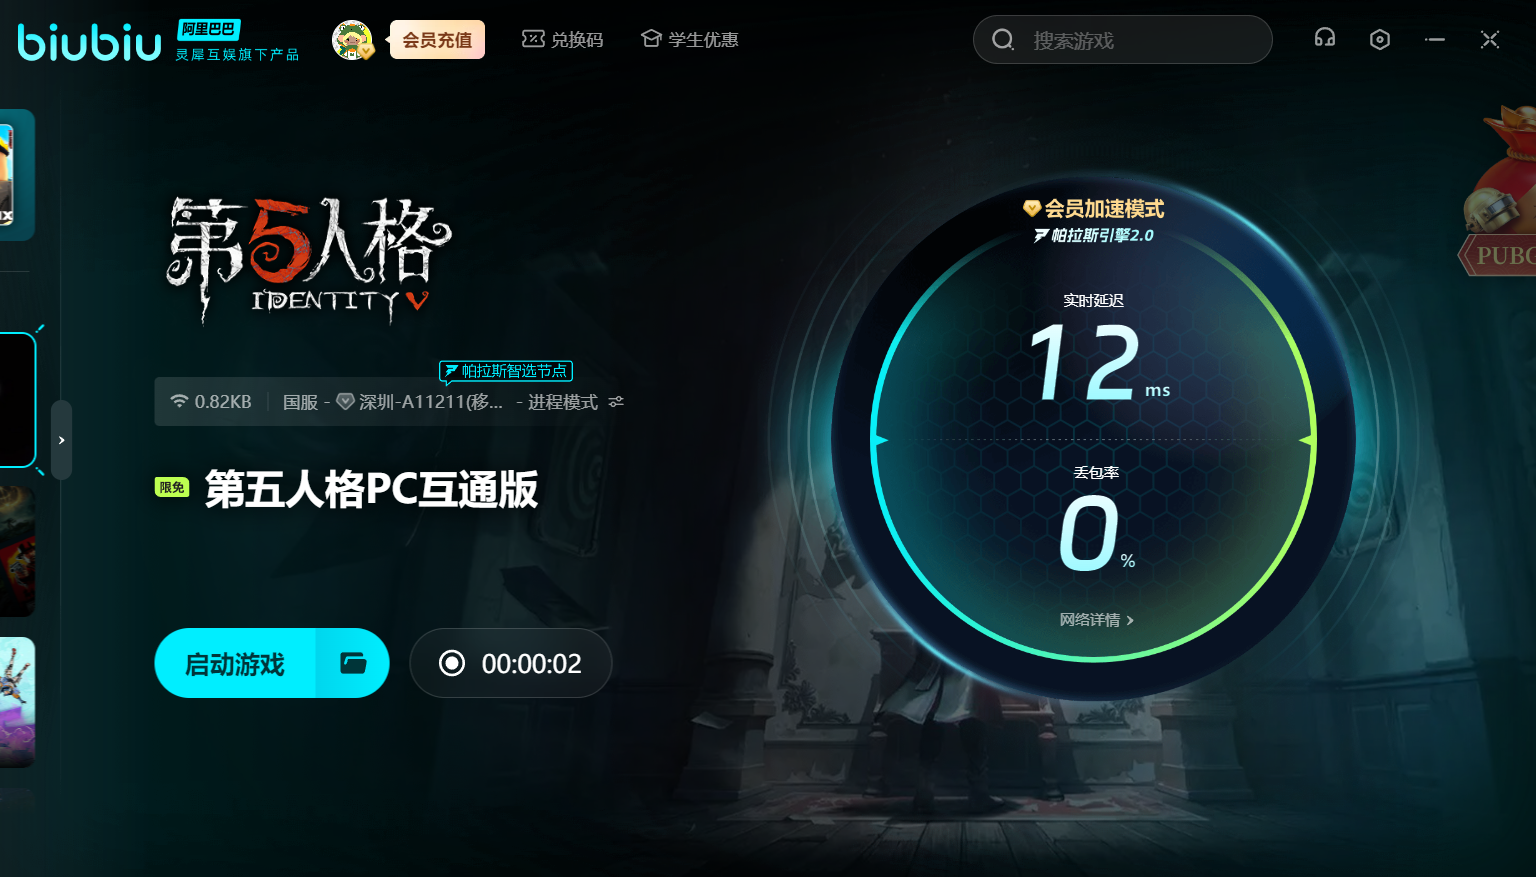Image resolution: width=1536 pixels, height=877 pixels.
Task: Click the 帕拉斯智选节点 tag
Action: point(506,371)
